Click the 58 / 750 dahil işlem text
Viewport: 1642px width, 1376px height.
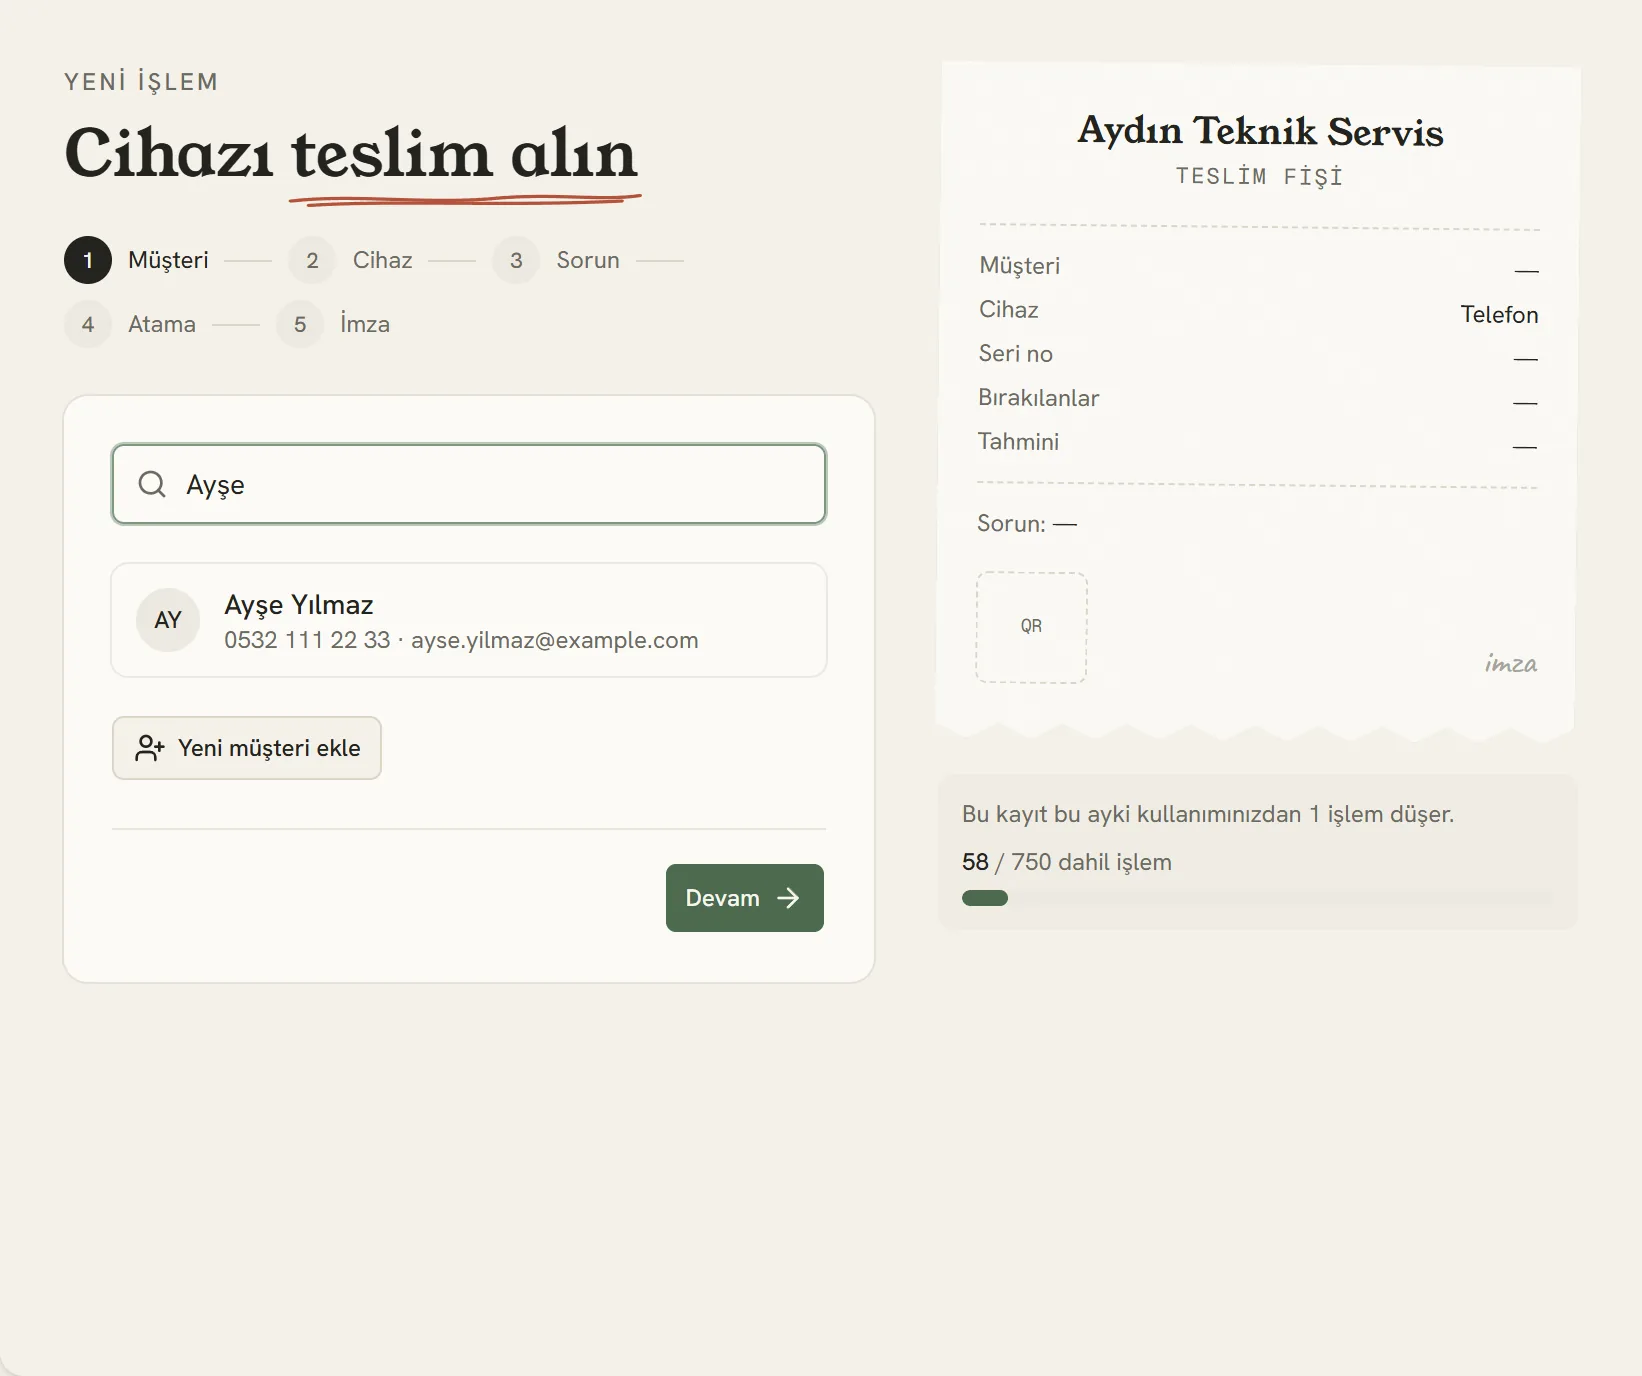[x=1066, y=862]
